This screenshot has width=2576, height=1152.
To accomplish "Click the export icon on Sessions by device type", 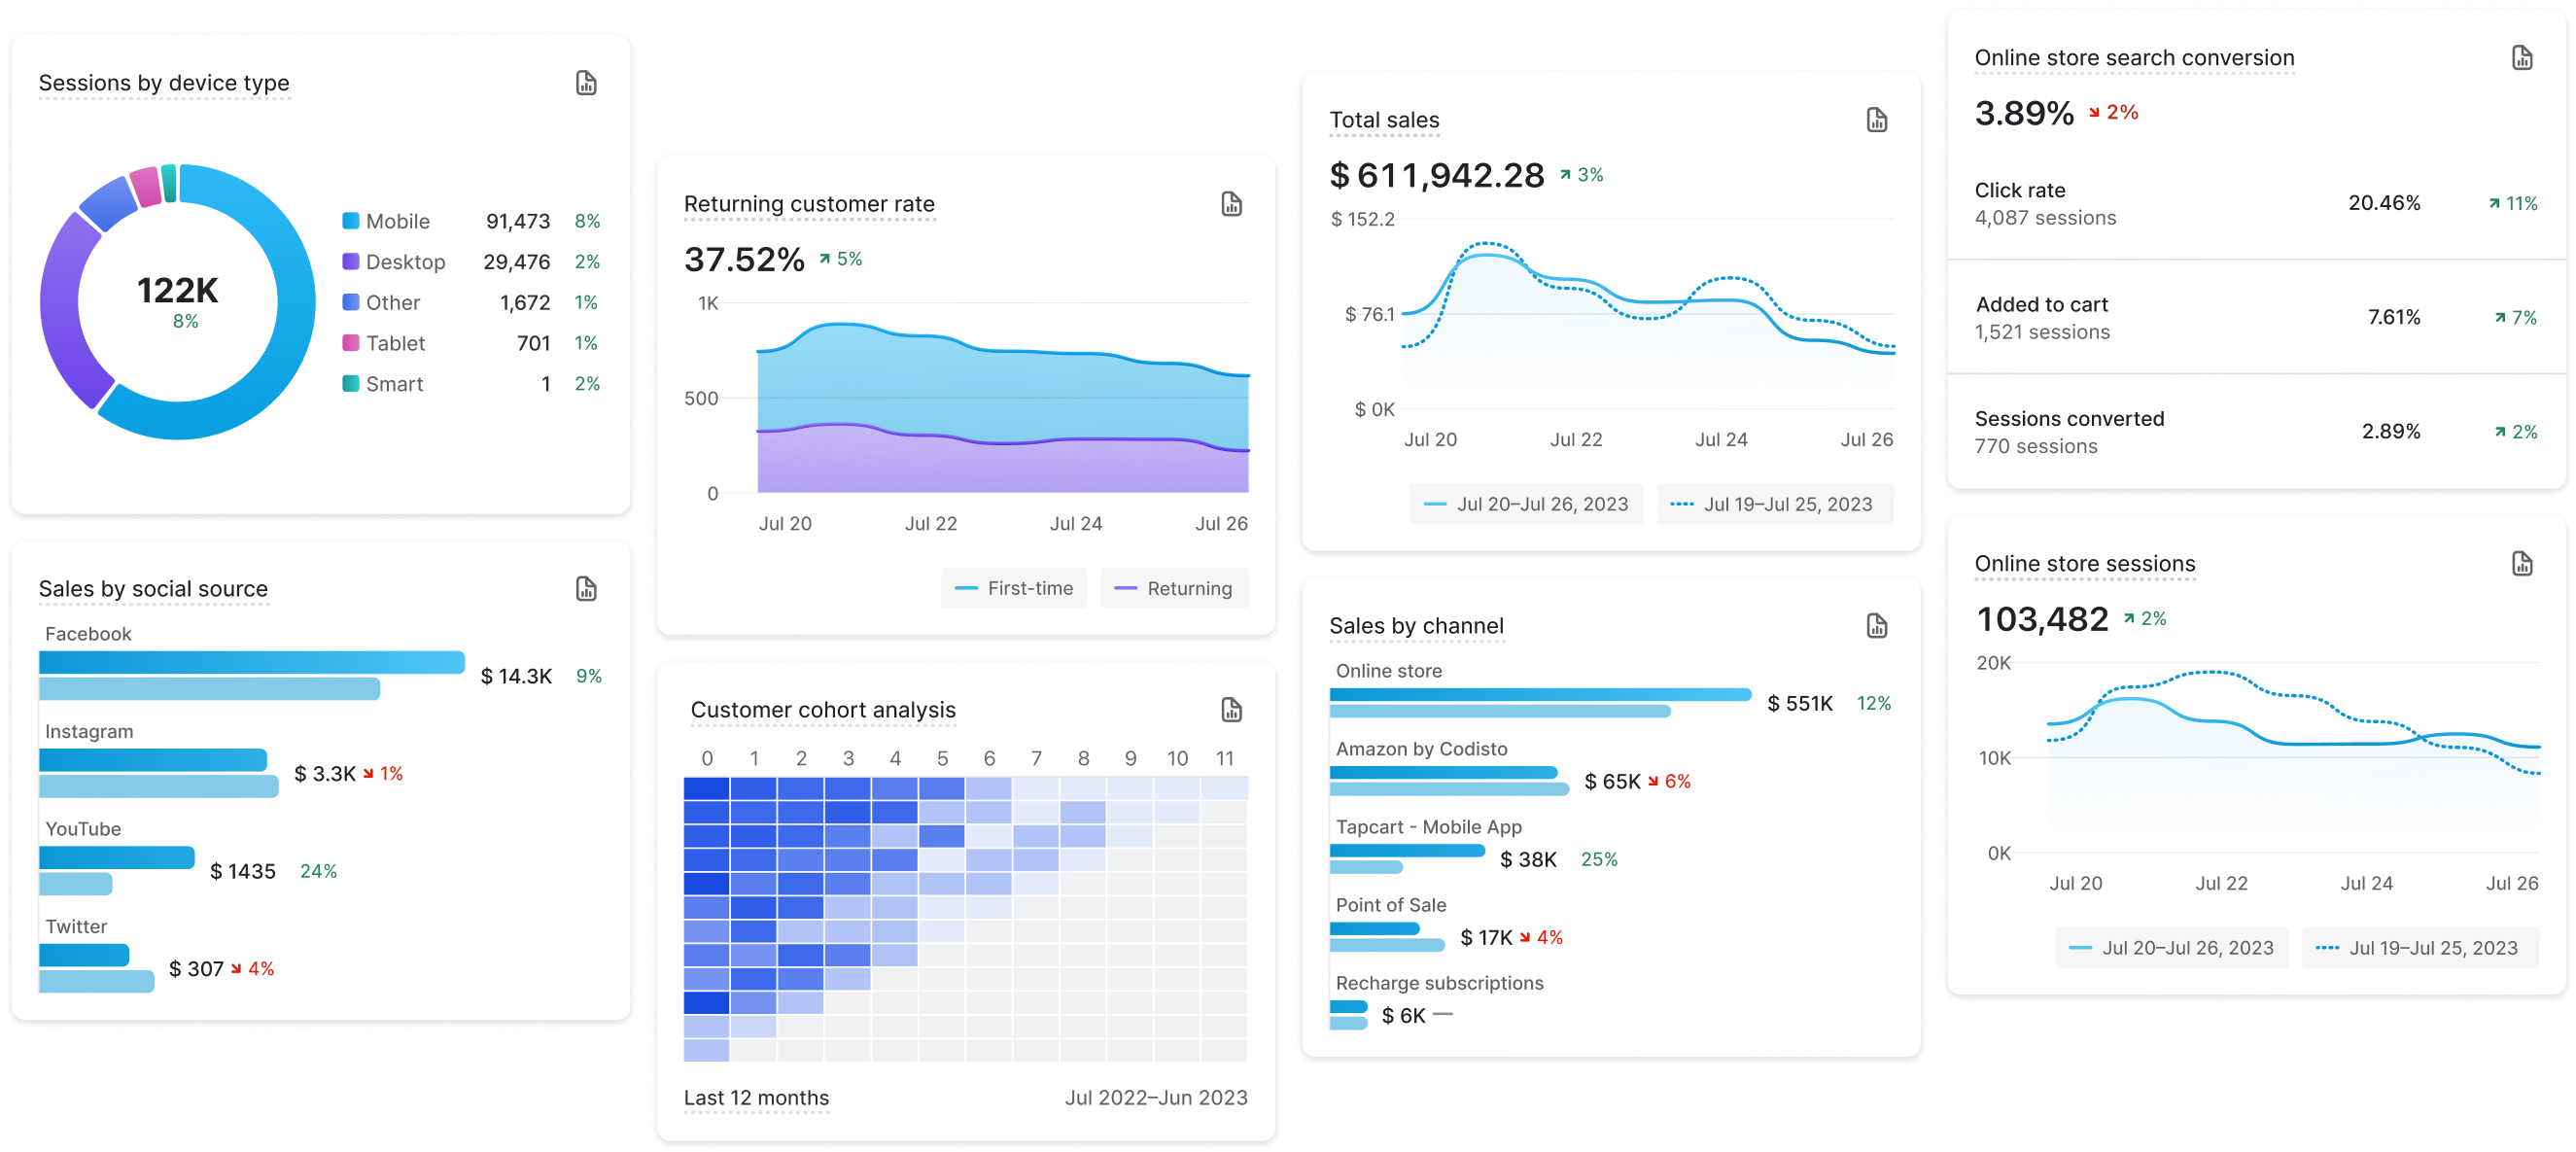I will 586,77.
